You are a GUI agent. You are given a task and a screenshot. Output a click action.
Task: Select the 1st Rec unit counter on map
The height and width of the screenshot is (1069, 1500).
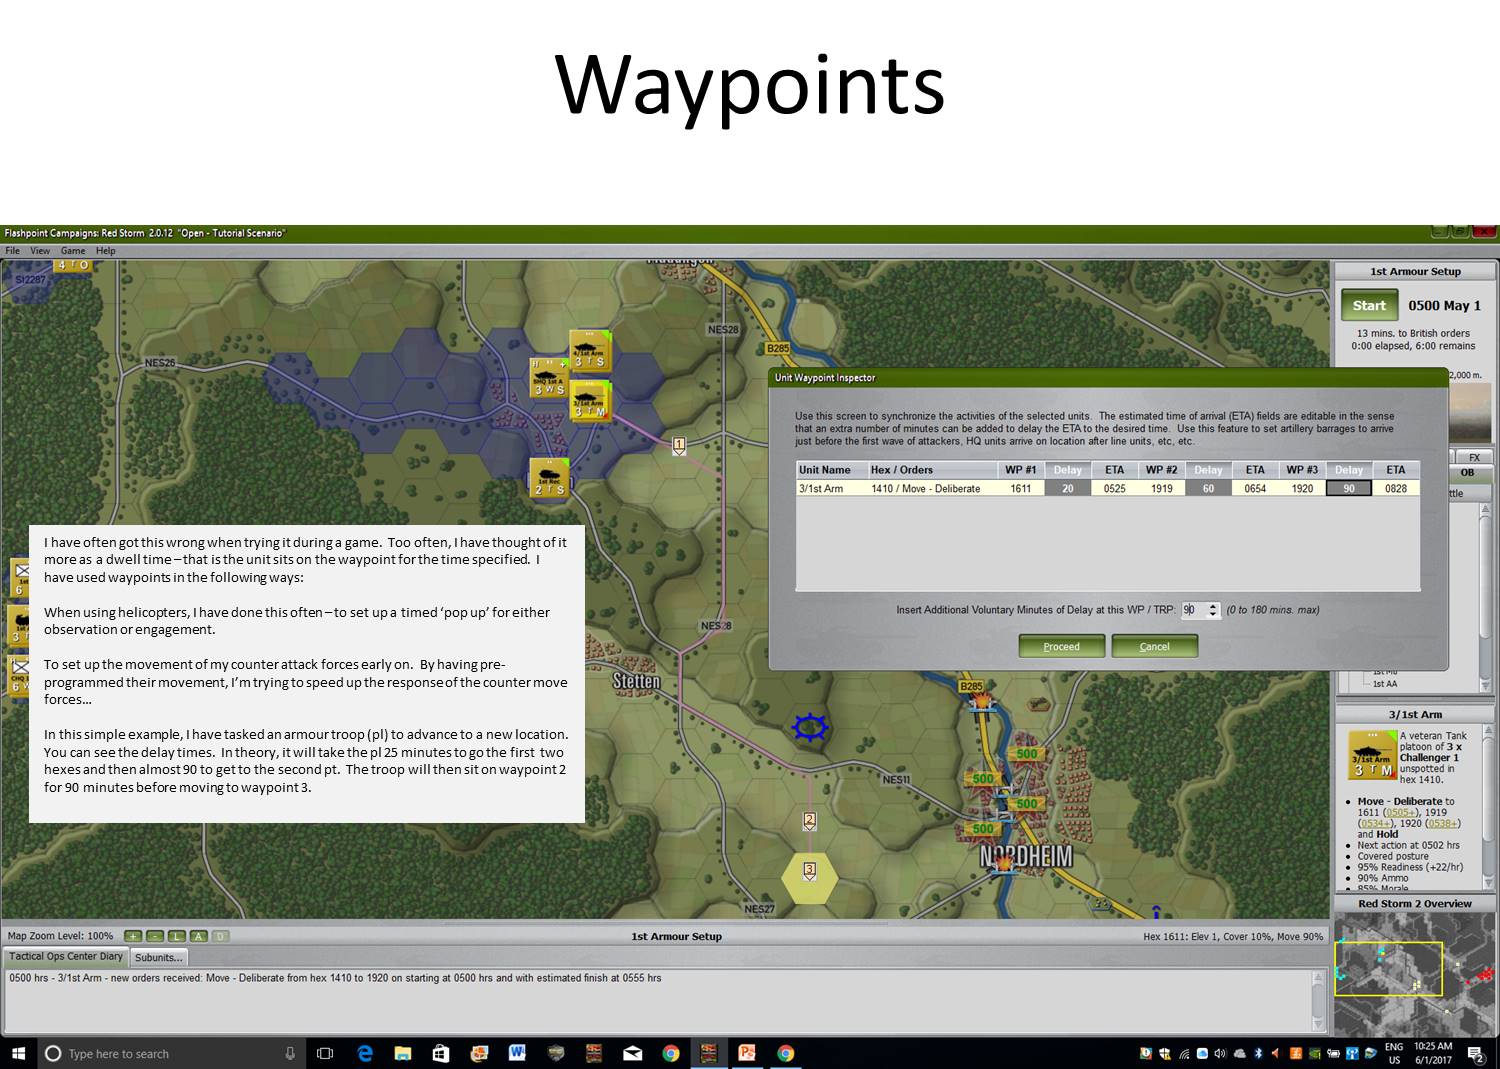pyautogui.click(x=550, y=478)
